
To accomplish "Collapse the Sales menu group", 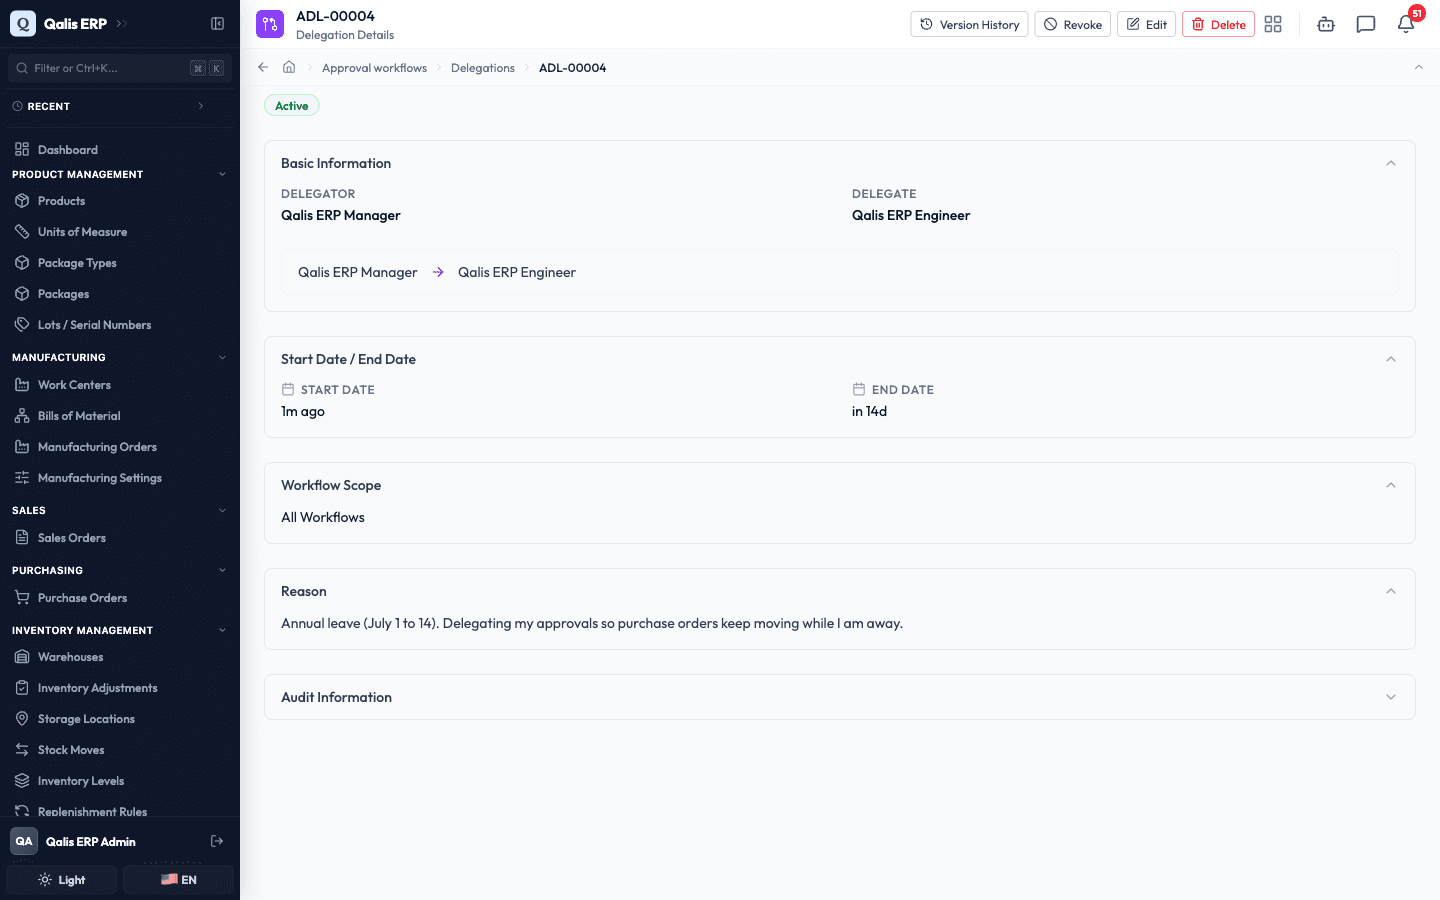I will point(222,510).
